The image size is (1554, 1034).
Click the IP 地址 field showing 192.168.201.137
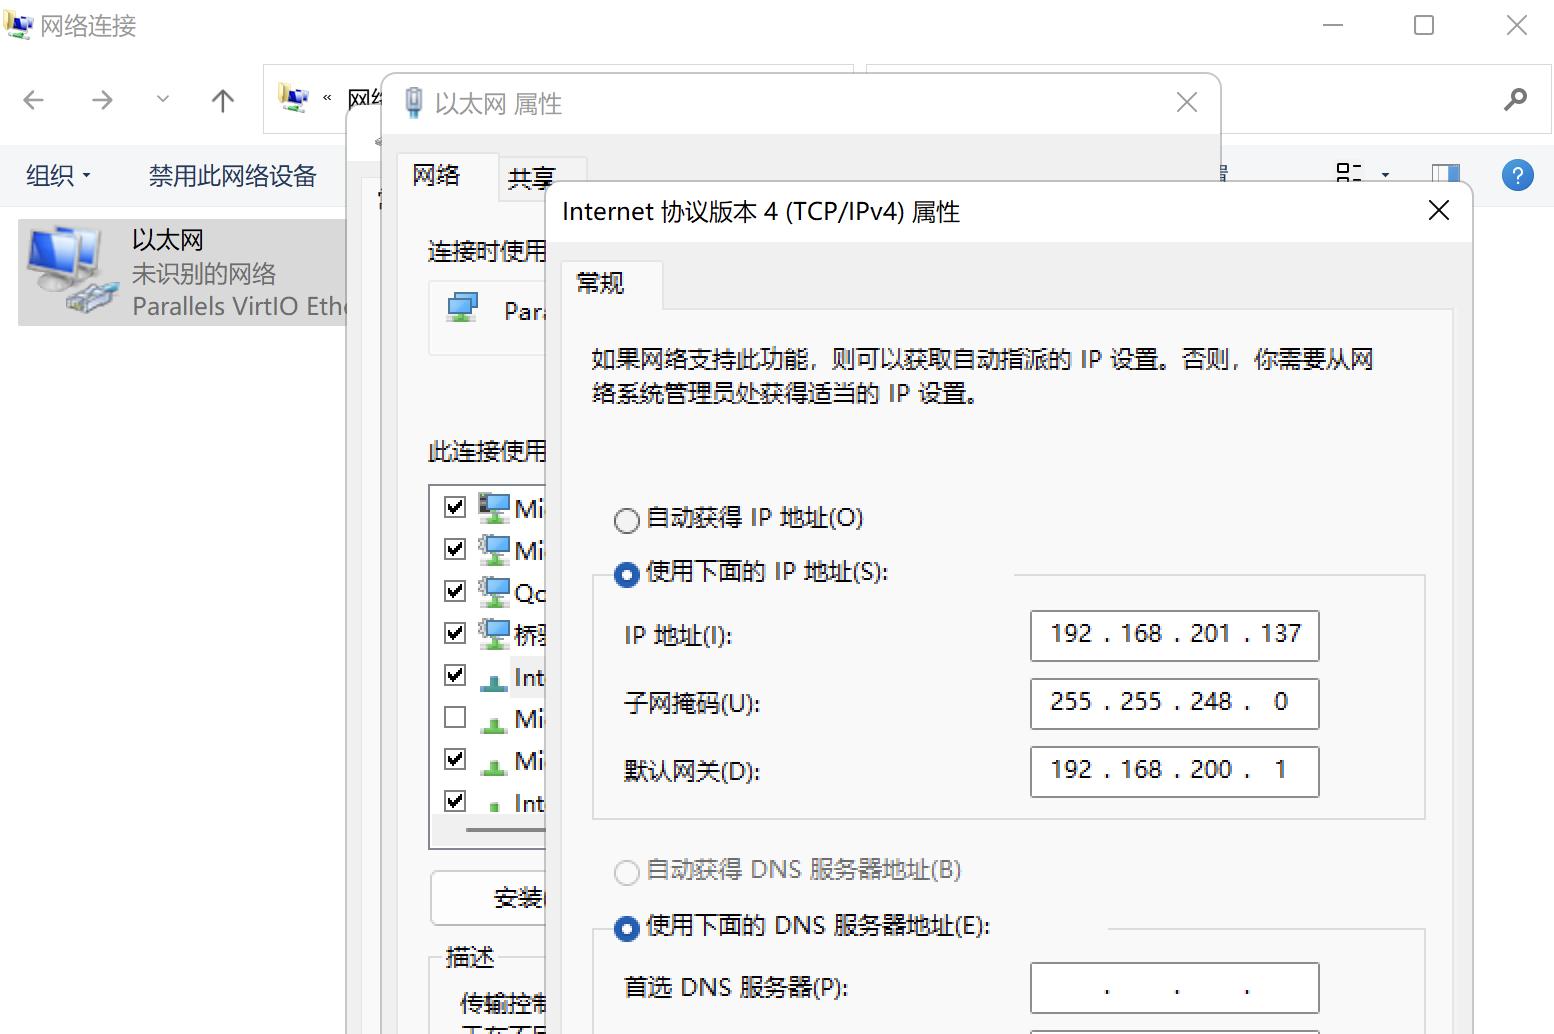coord(1174,635)
